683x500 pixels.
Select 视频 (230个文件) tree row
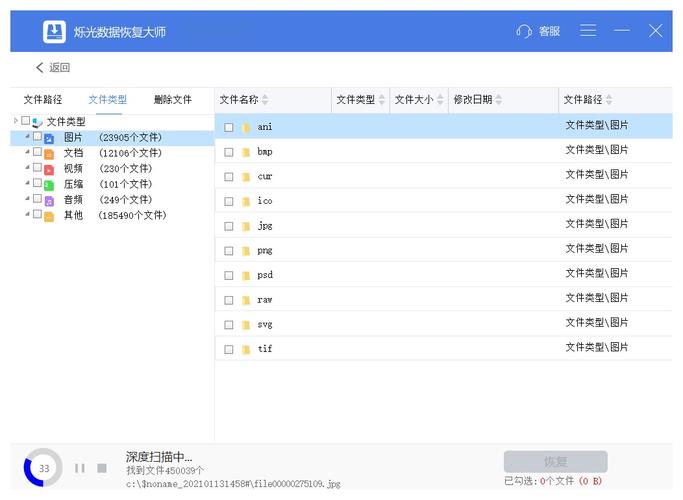112,169
